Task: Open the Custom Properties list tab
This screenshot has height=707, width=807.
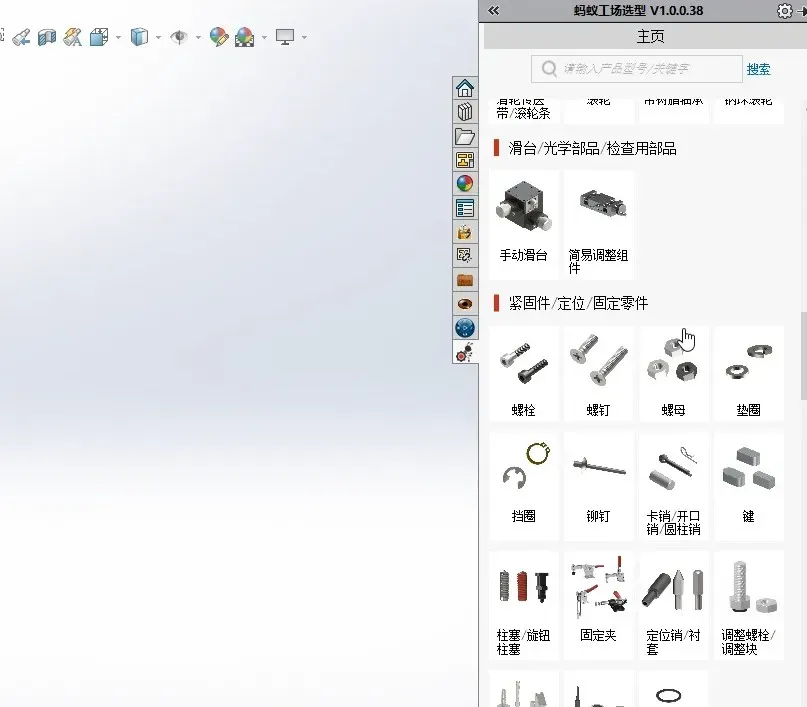Action: [x=465, y=208]
